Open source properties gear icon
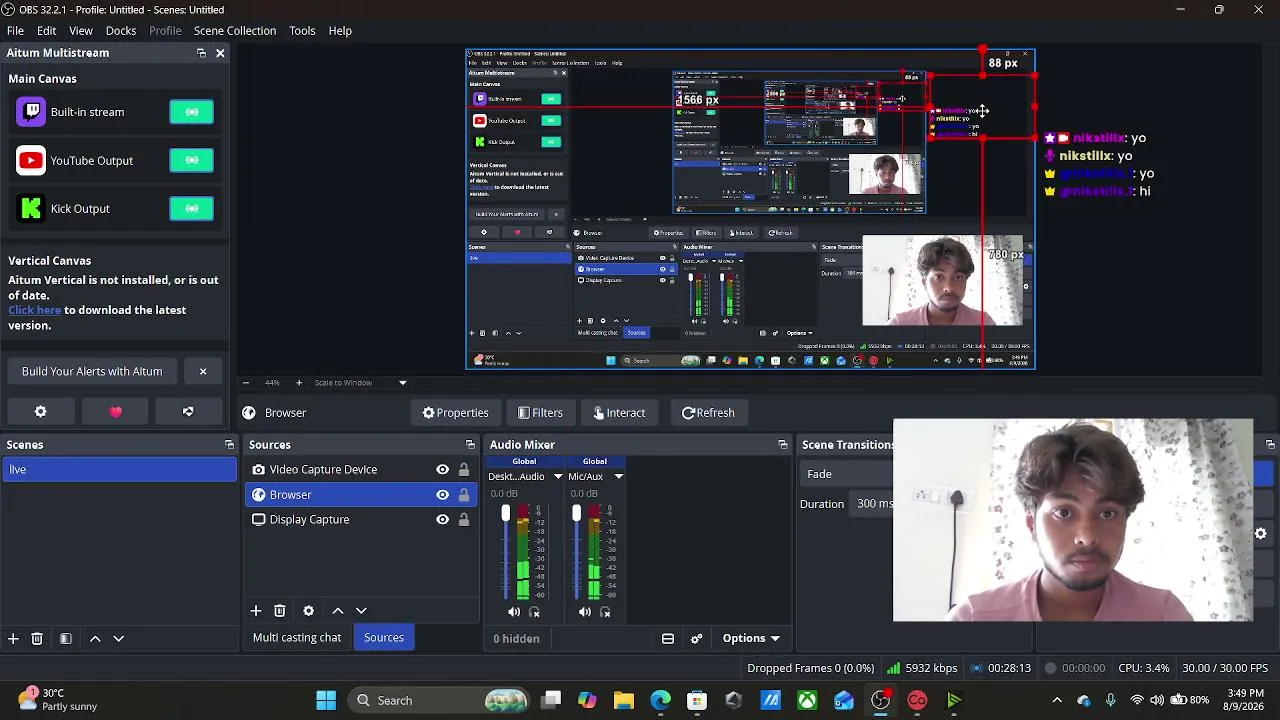Image resolution: width=1280 pixels, height=720 pixels. coord(308,610)
